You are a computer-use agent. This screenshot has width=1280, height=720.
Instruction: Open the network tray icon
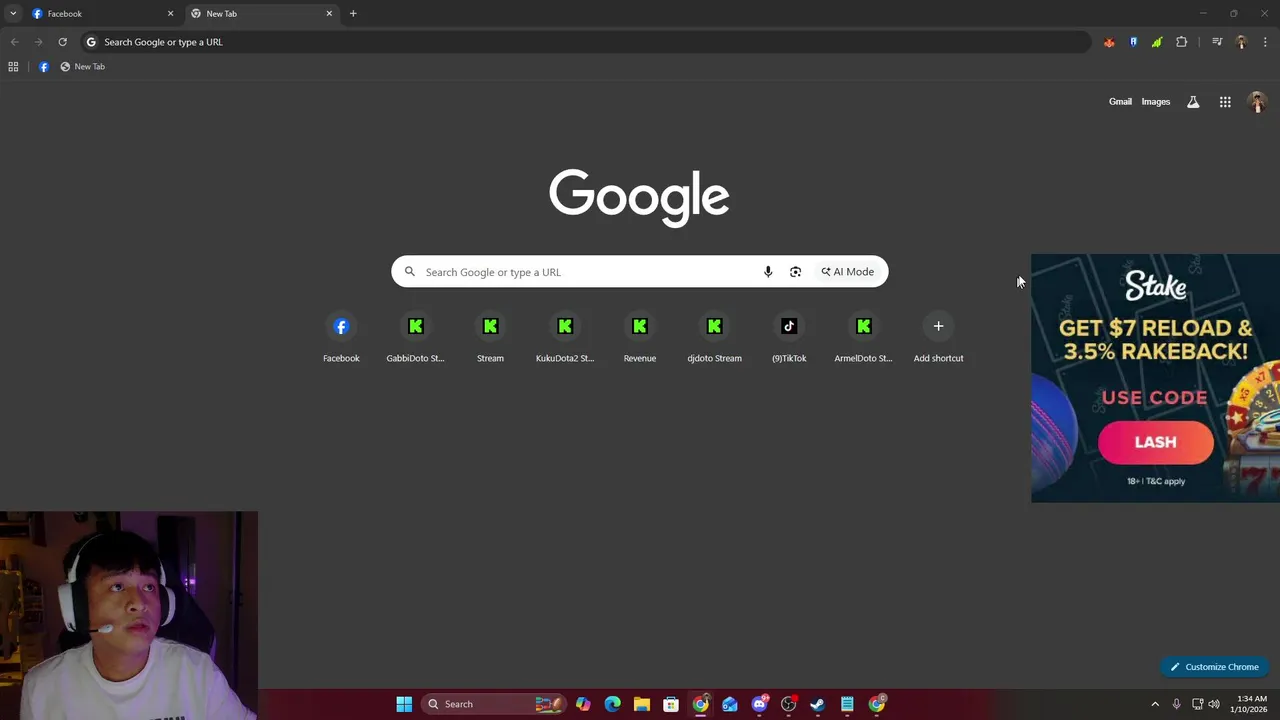(x=1197, y=704)
